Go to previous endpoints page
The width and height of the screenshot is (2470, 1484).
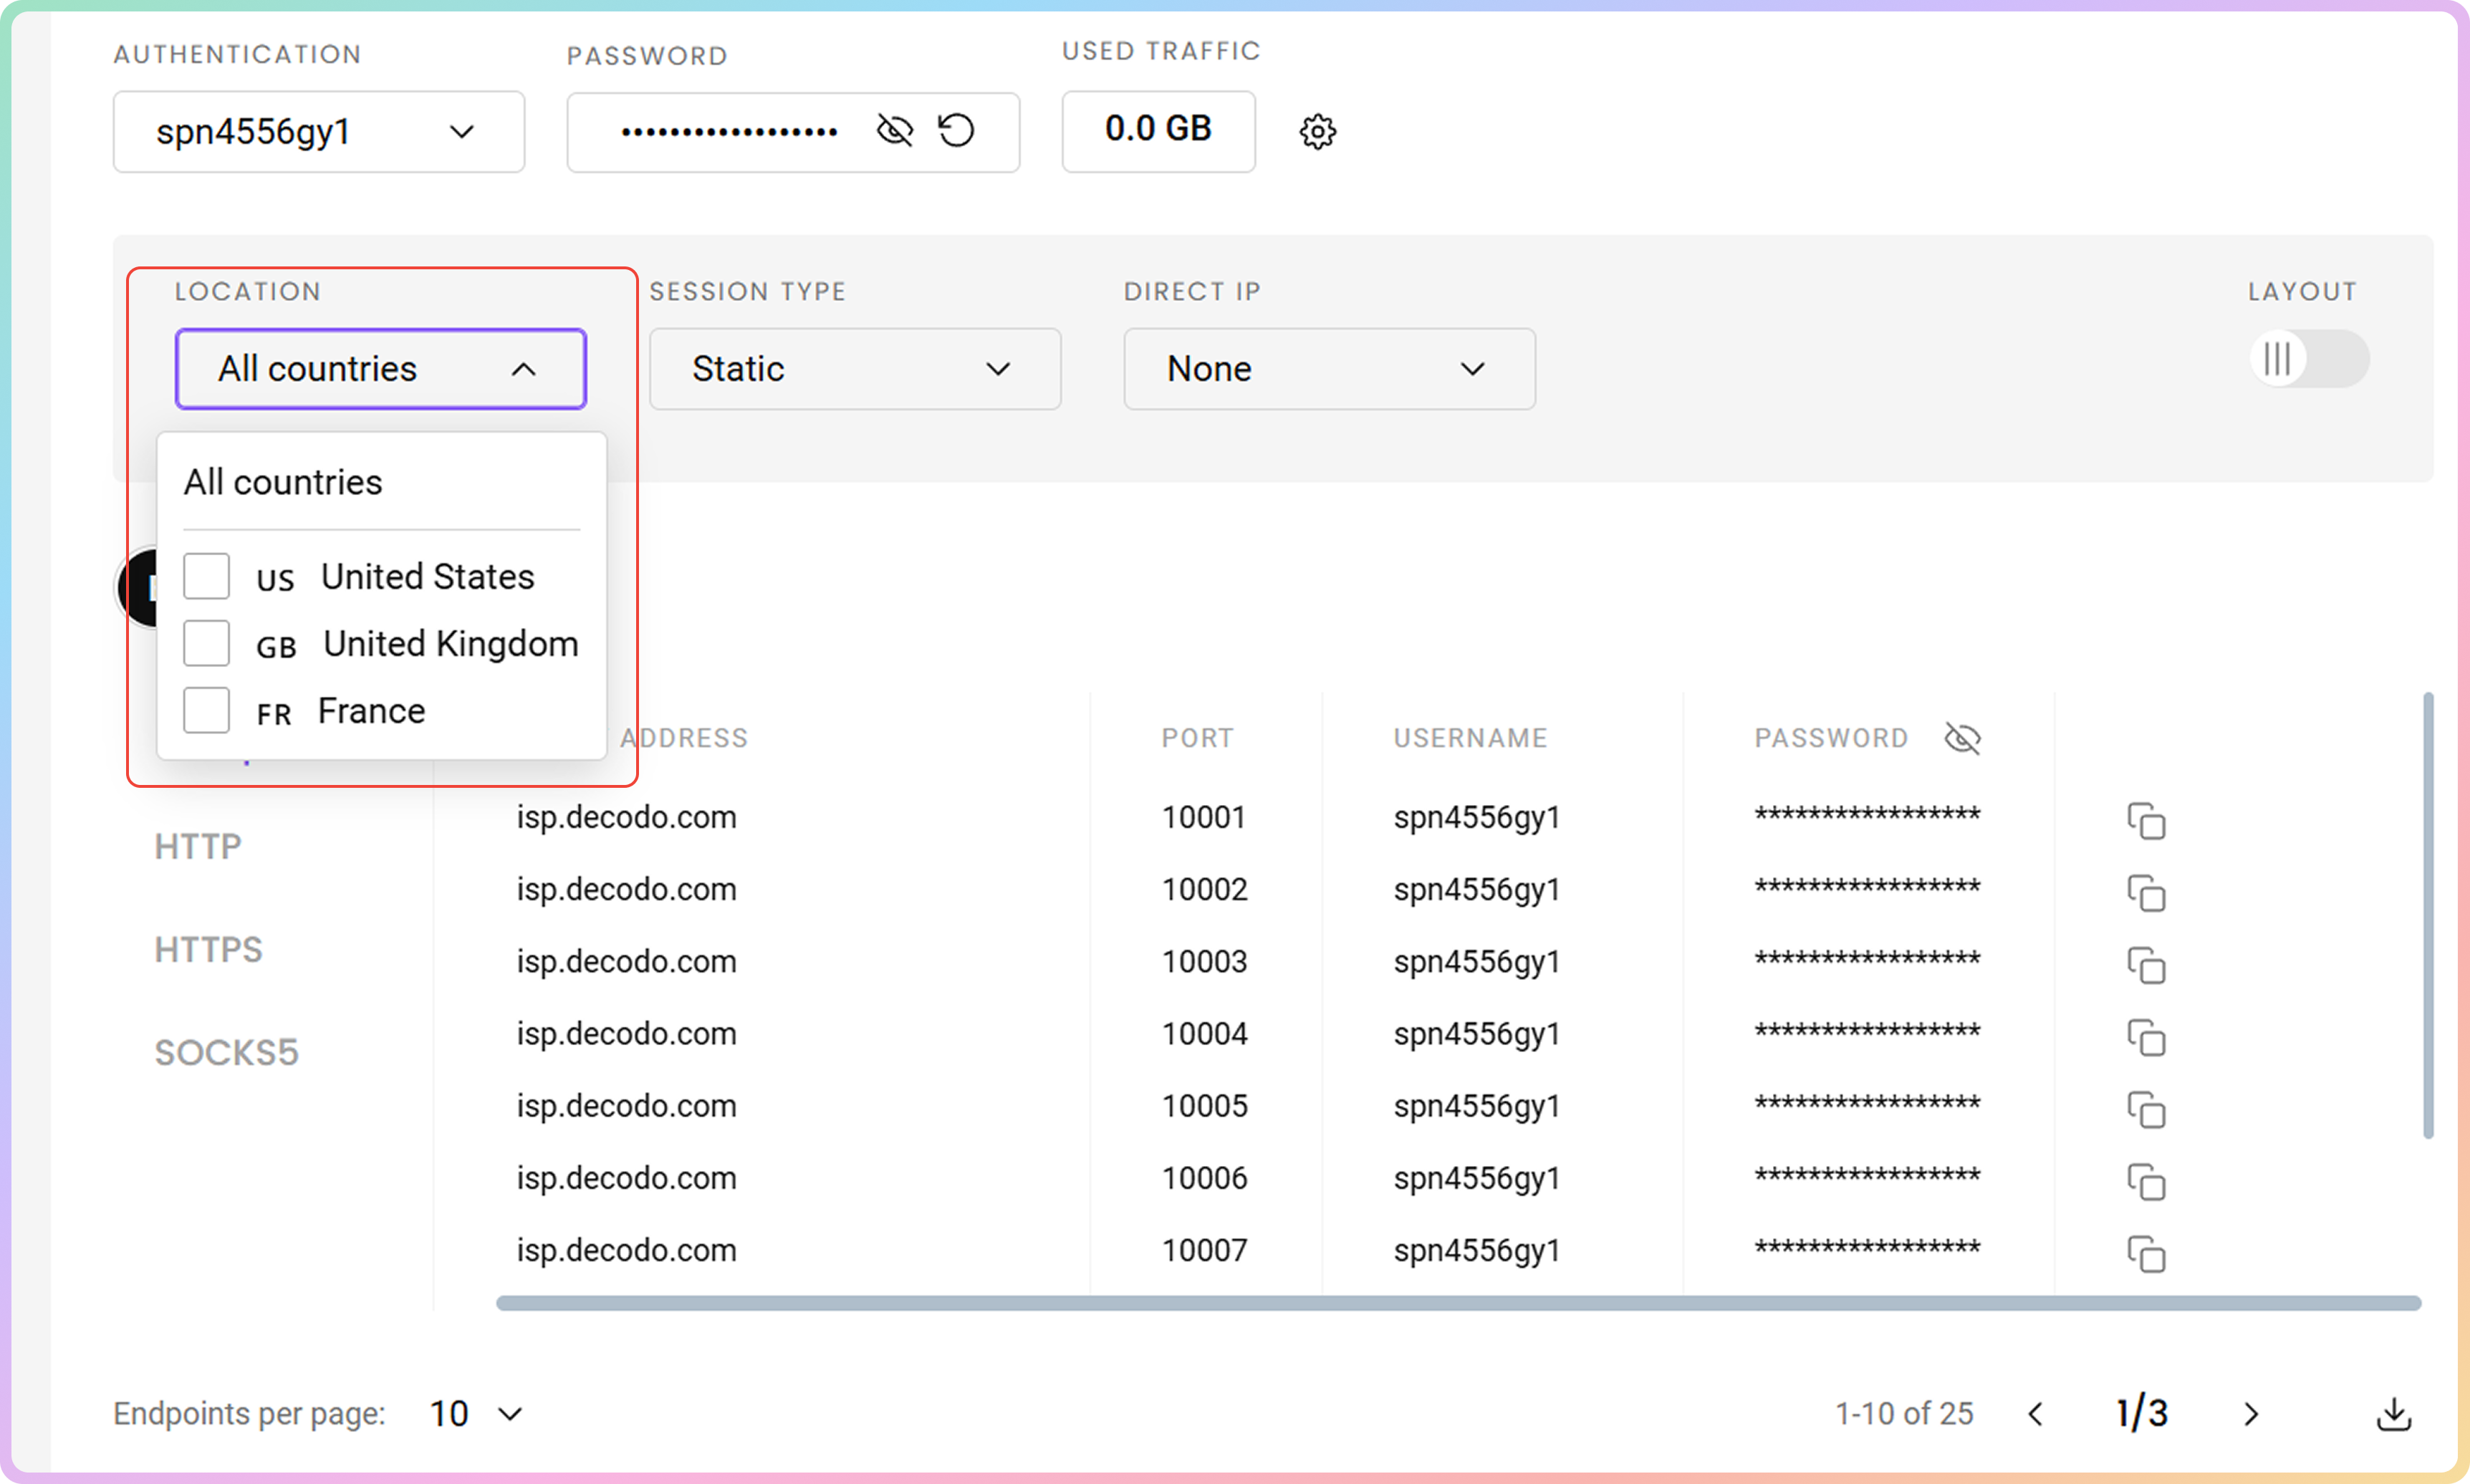pos(2035,1414)
